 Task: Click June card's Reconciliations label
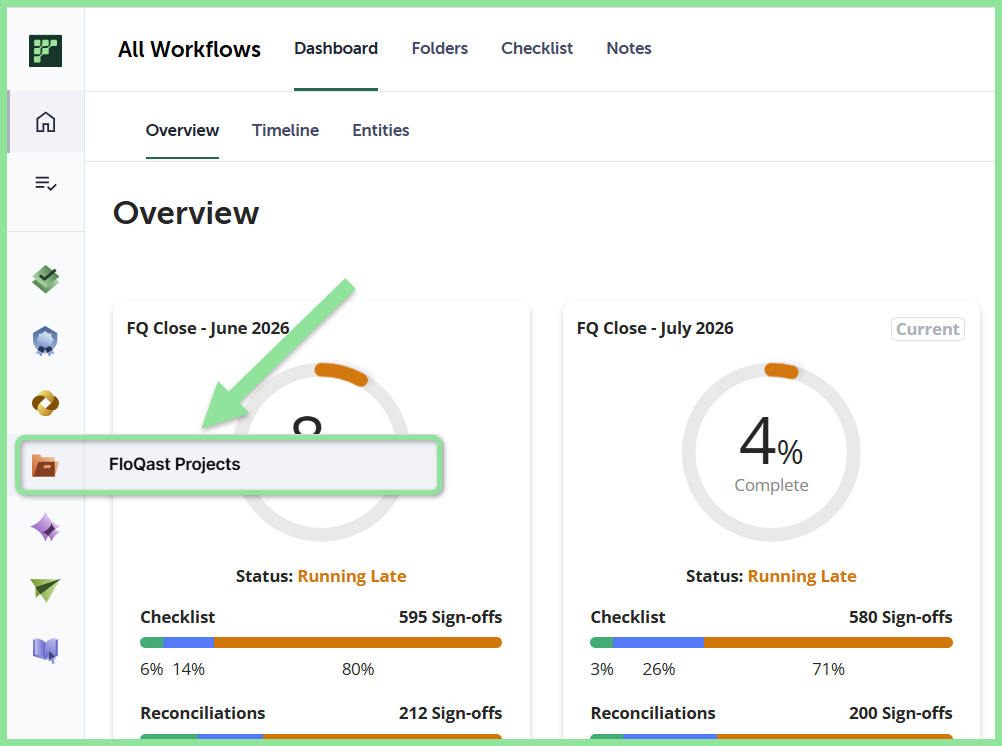203,713
